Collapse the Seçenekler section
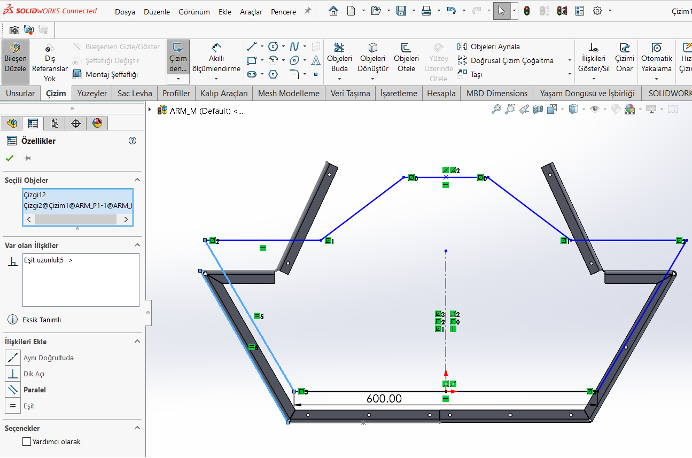 click(137, 428)
